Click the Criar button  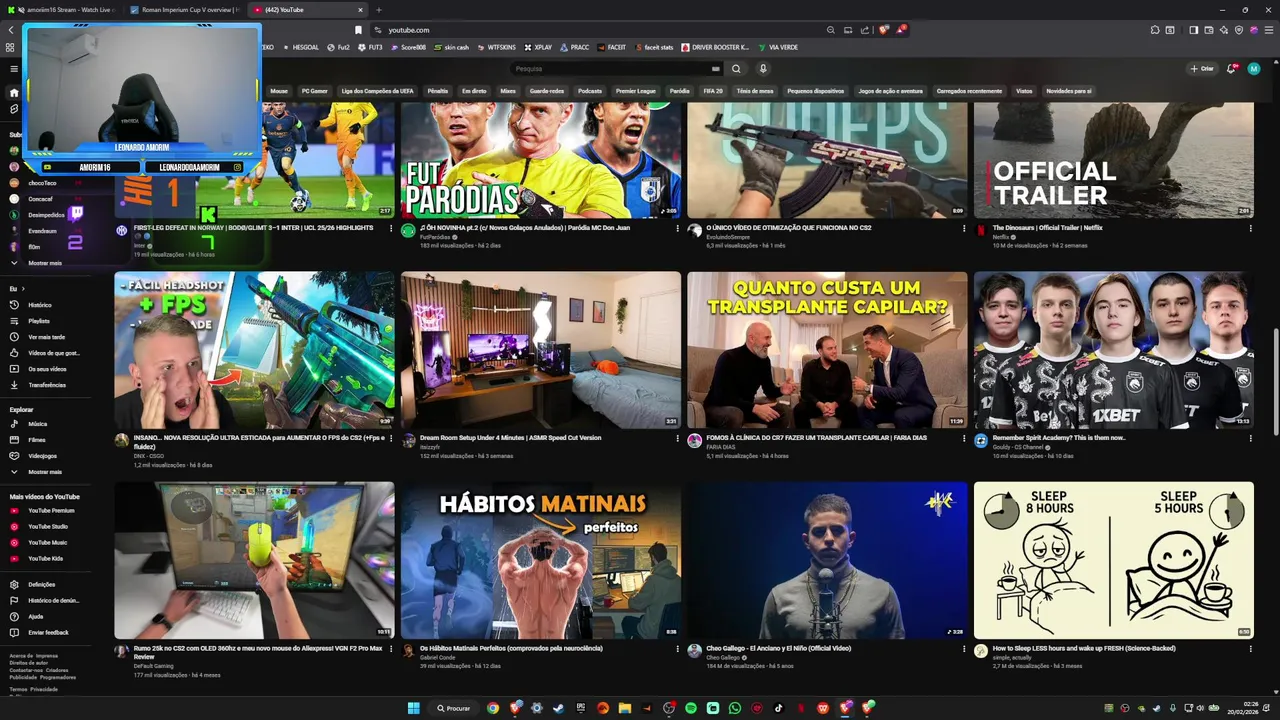tap(1202, 69)
